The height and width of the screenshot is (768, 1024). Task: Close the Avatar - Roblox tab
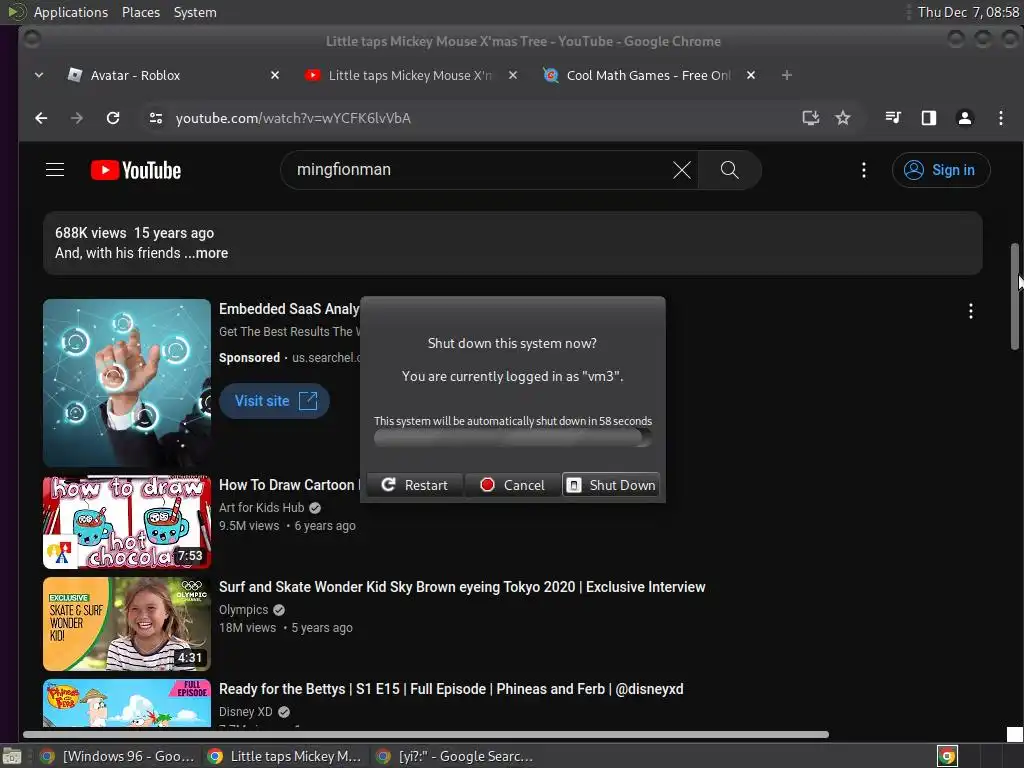[x=275, y=75]
